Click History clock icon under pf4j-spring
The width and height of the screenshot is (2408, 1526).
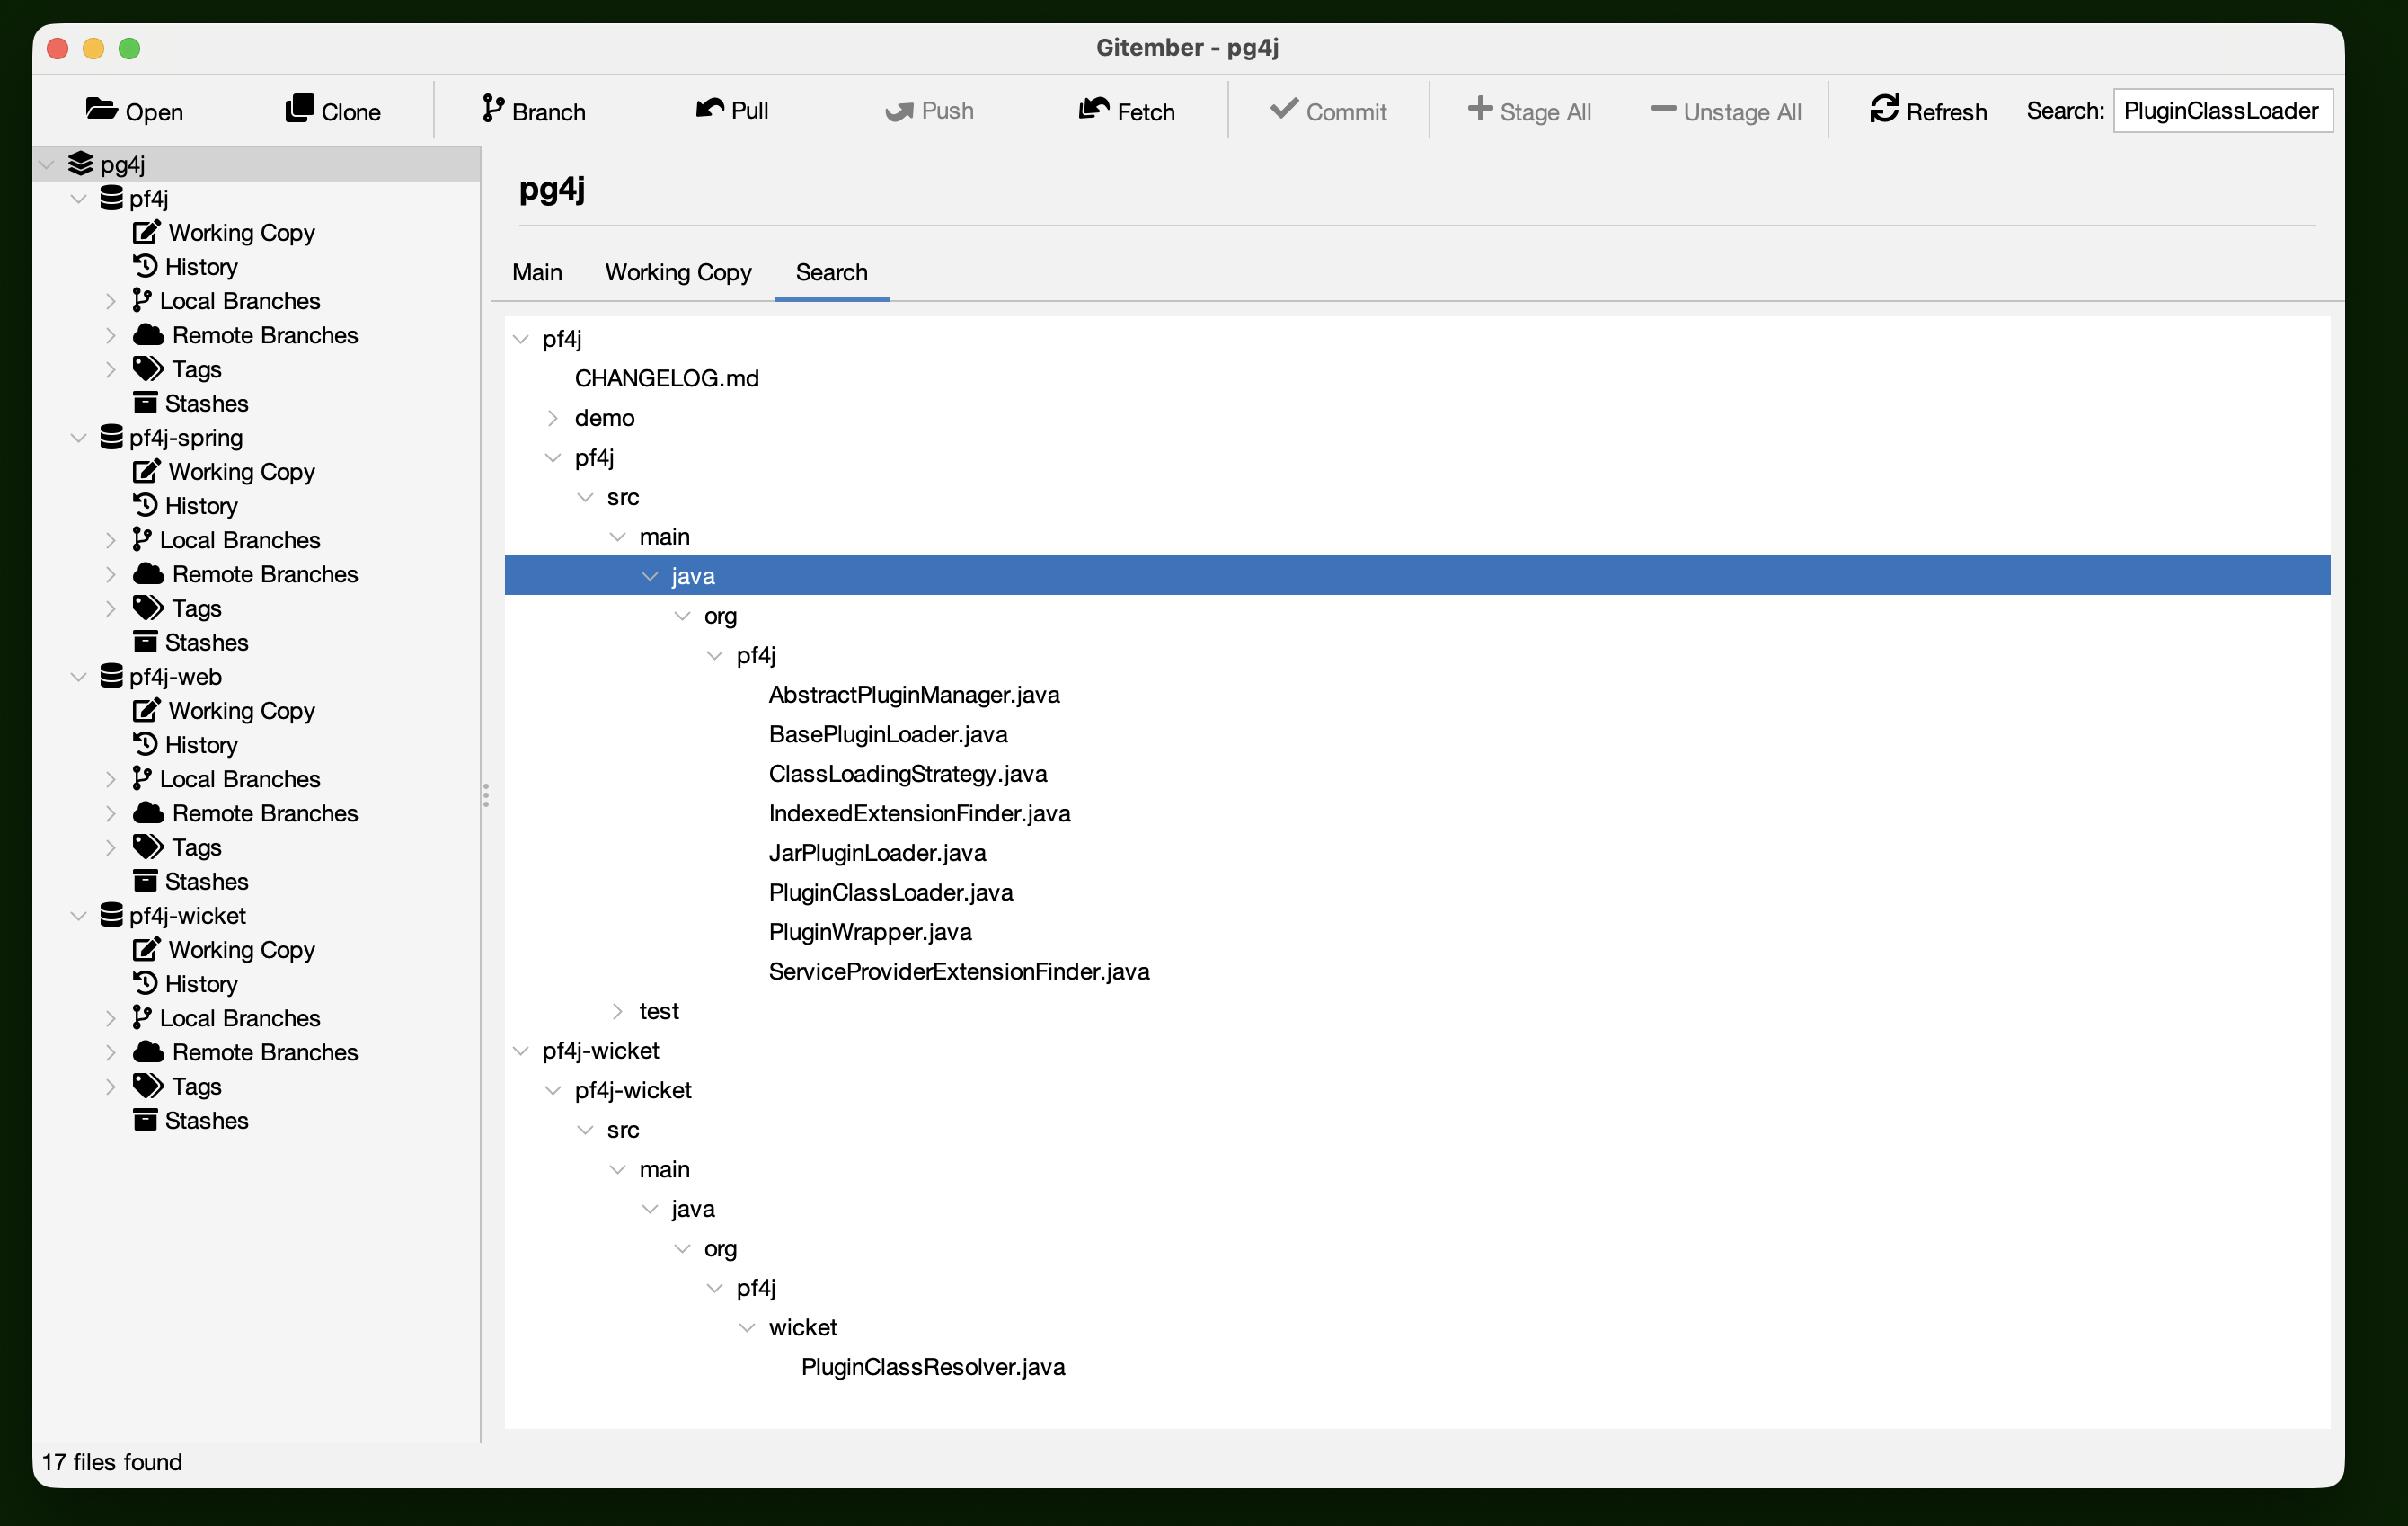point(145,505)
